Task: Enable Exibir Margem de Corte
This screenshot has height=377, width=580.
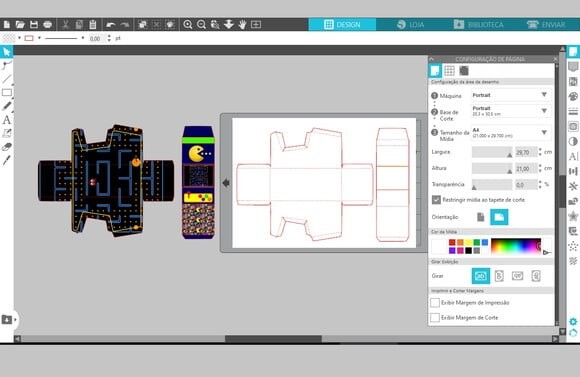Action: pyautogui.click(x=435, y=317)
